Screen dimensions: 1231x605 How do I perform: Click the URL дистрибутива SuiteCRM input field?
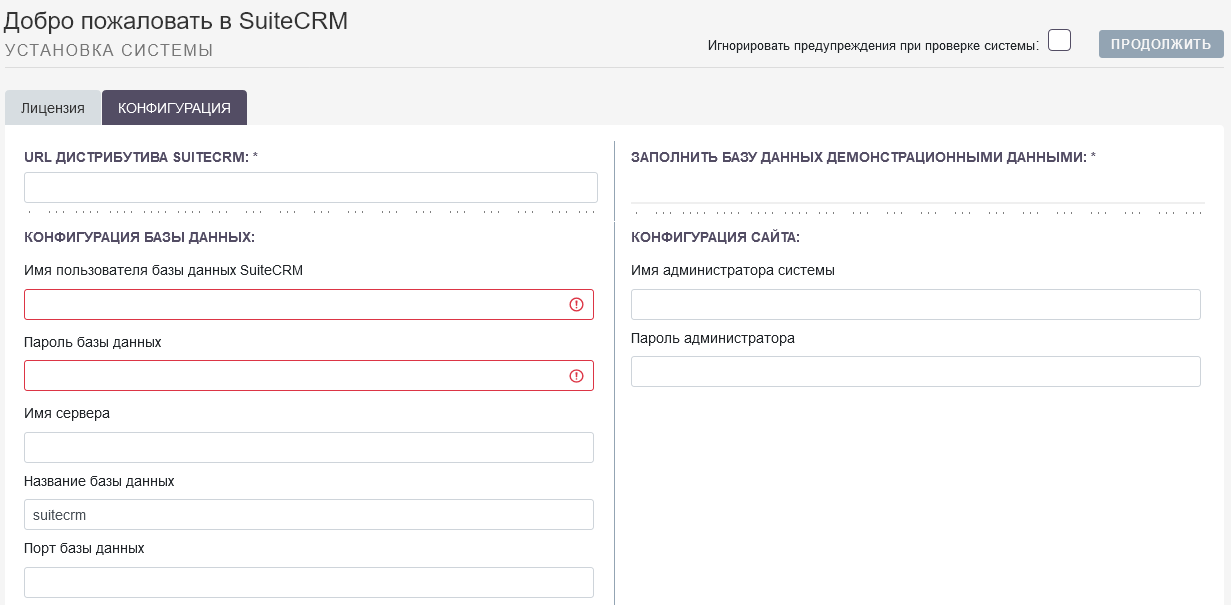point(310,187)
